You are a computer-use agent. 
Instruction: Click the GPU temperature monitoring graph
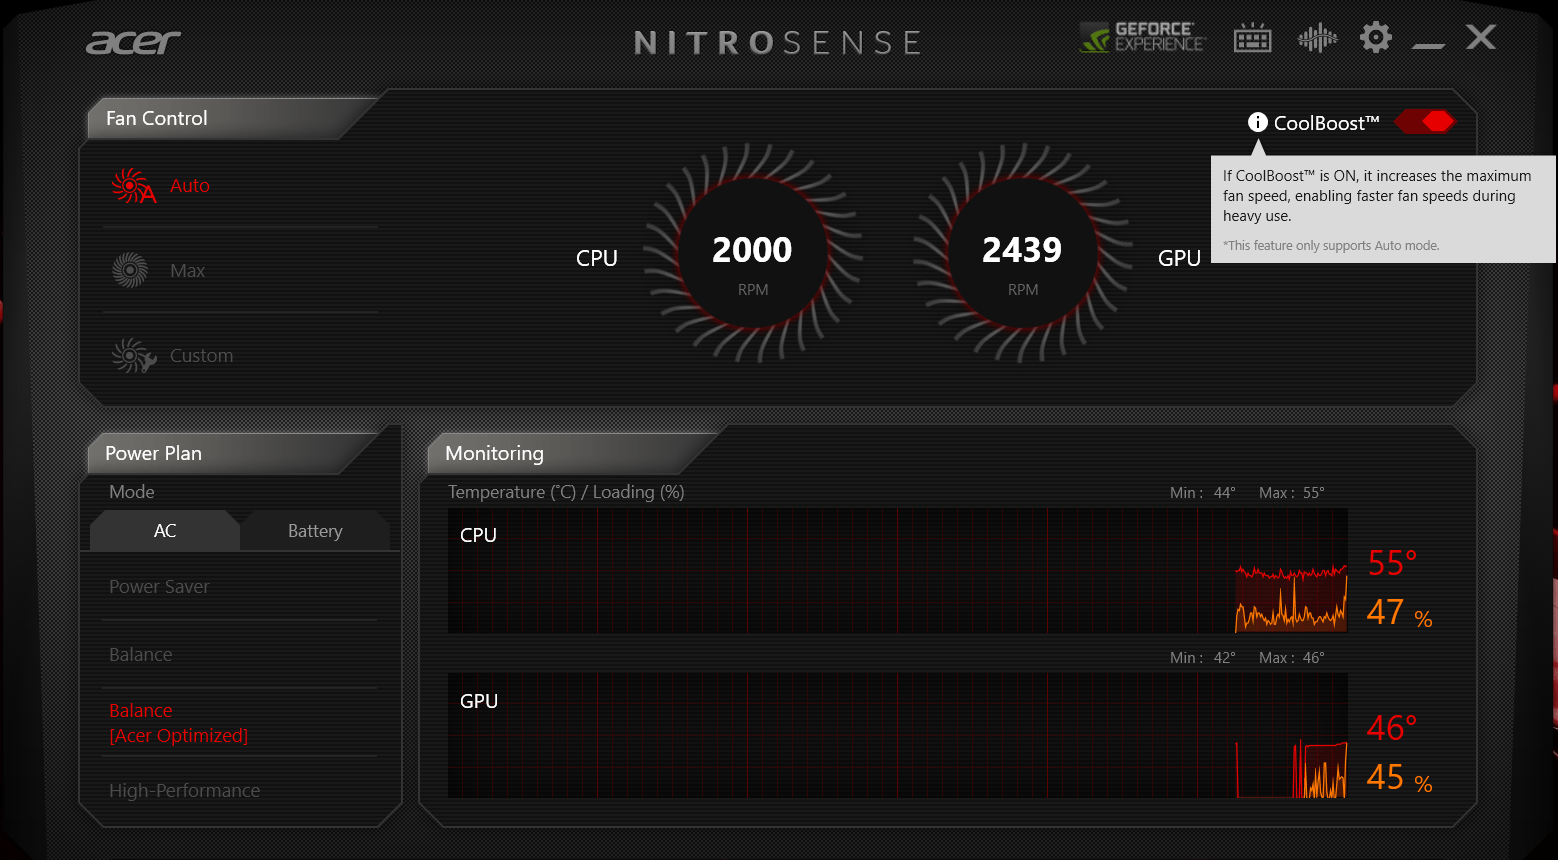coord(898,735)
